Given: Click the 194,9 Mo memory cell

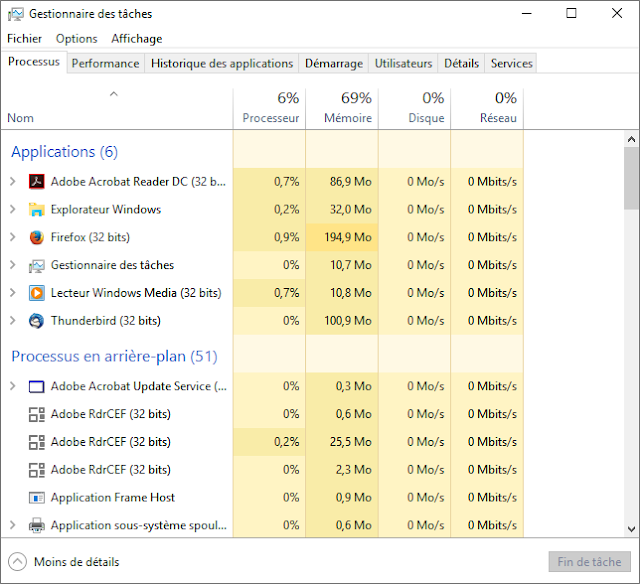Looking at the screenshot, I should coord(342,237).
